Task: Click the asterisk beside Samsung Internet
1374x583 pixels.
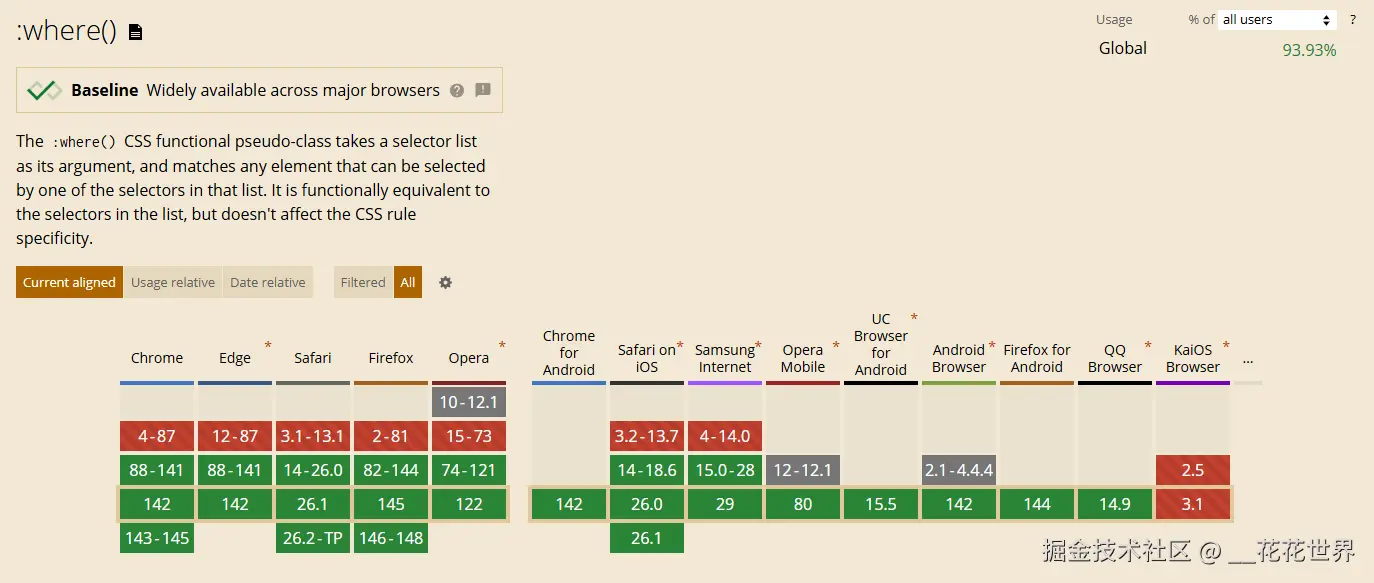Action: point(758,346)
